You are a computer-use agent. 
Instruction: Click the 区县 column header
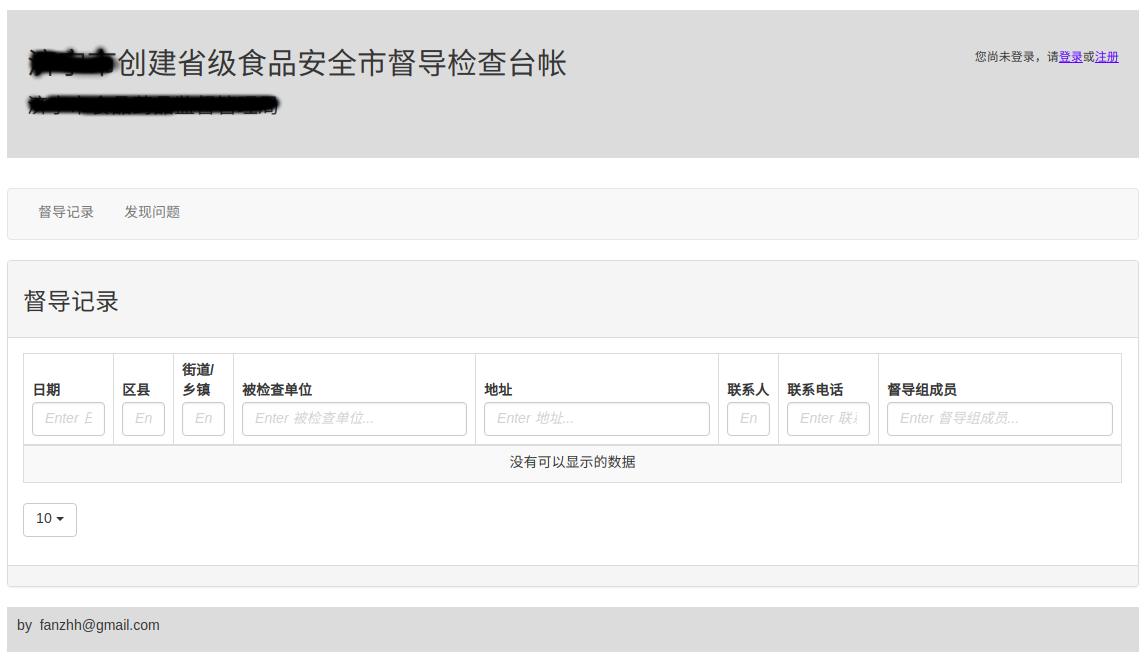tap(137, 390)
